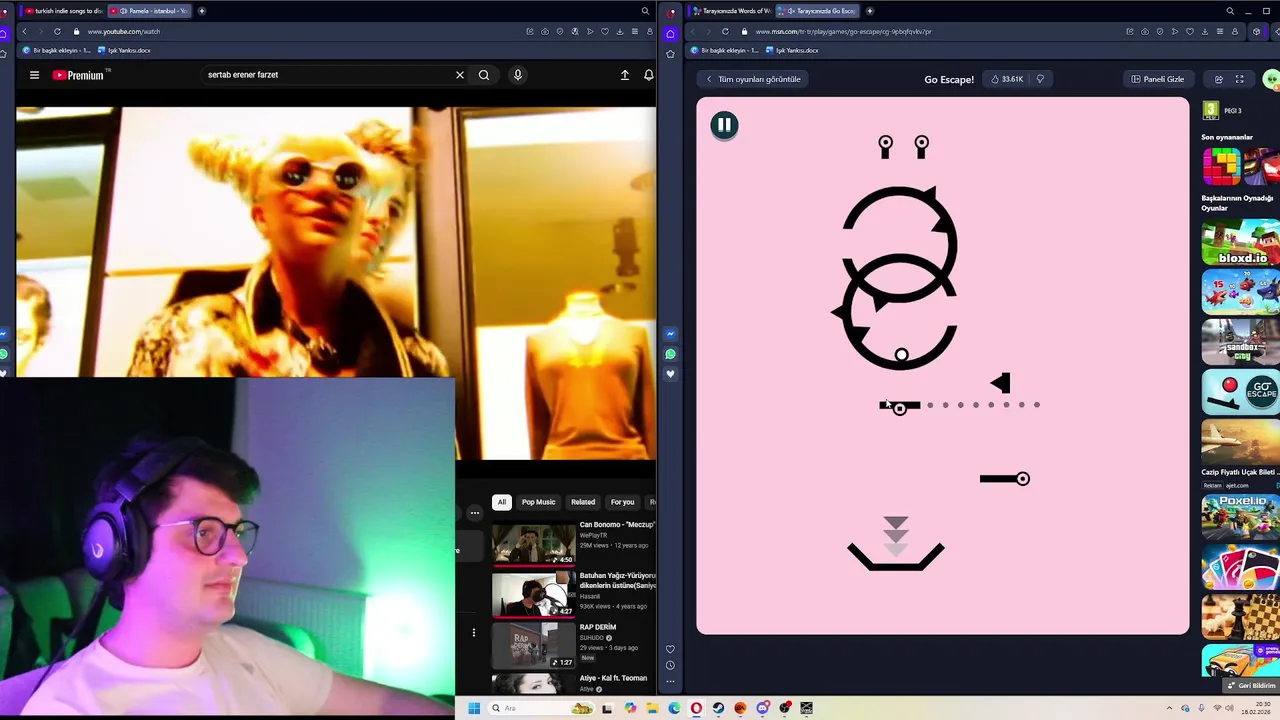
Task: Click the taskbar 'Ara' search box
Action: [541, 708]
